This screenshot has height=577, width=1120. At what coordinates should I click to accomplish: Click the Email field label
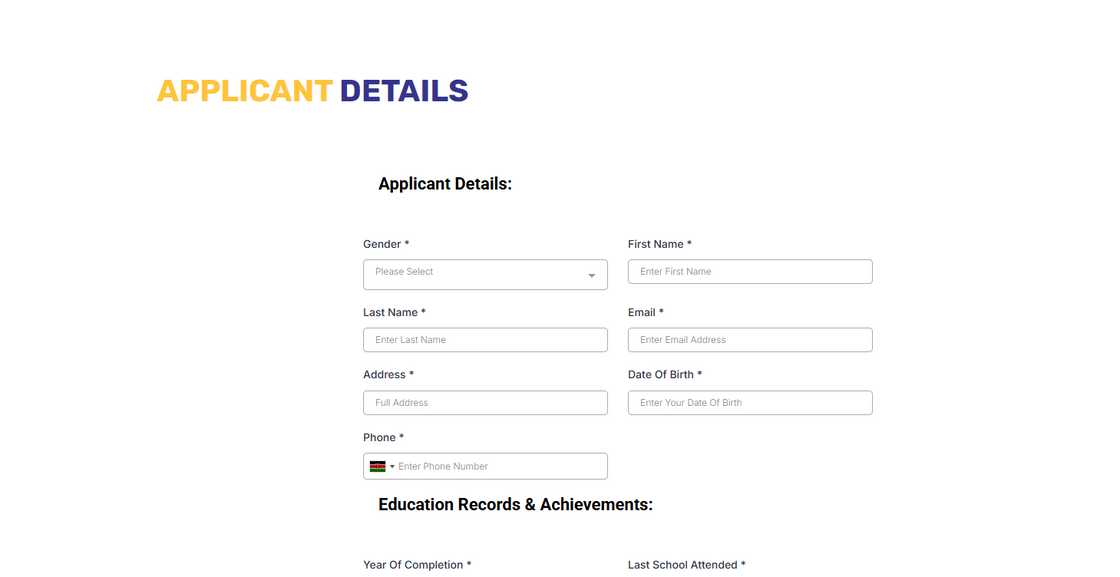click(x=642, y=311)
